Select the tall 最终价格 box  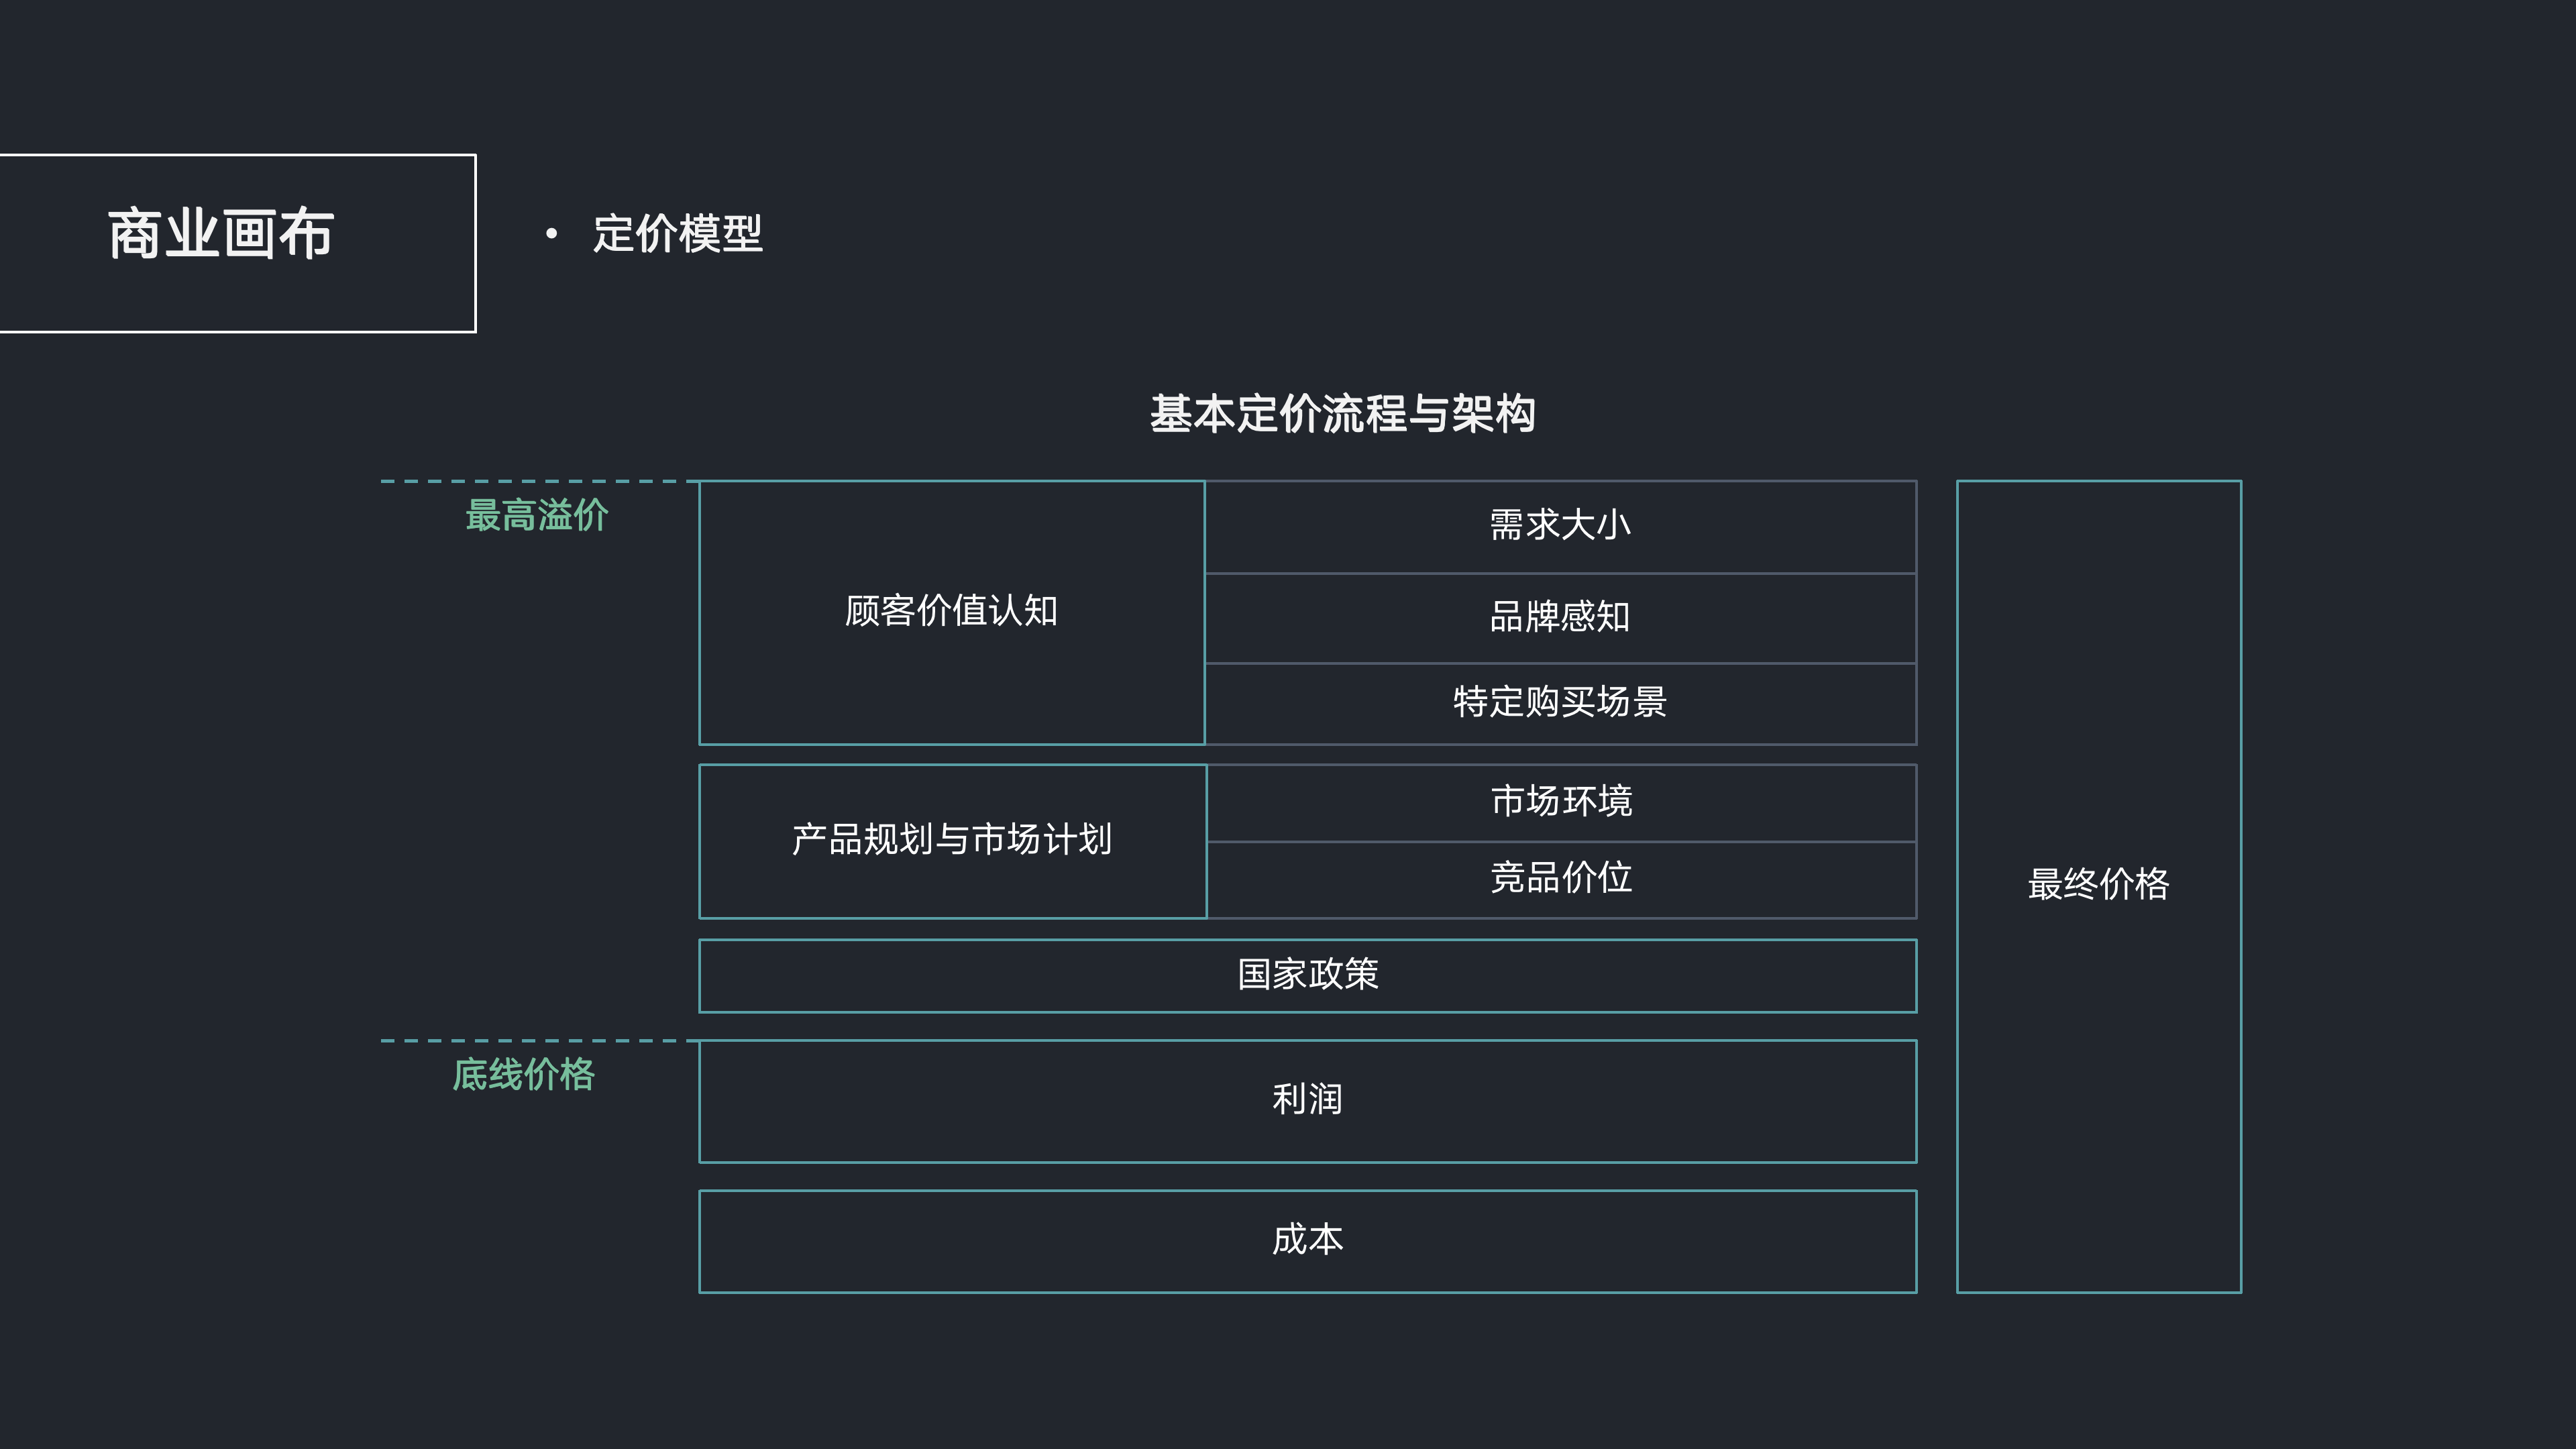pyautogui.click(x=2098, y=884)
